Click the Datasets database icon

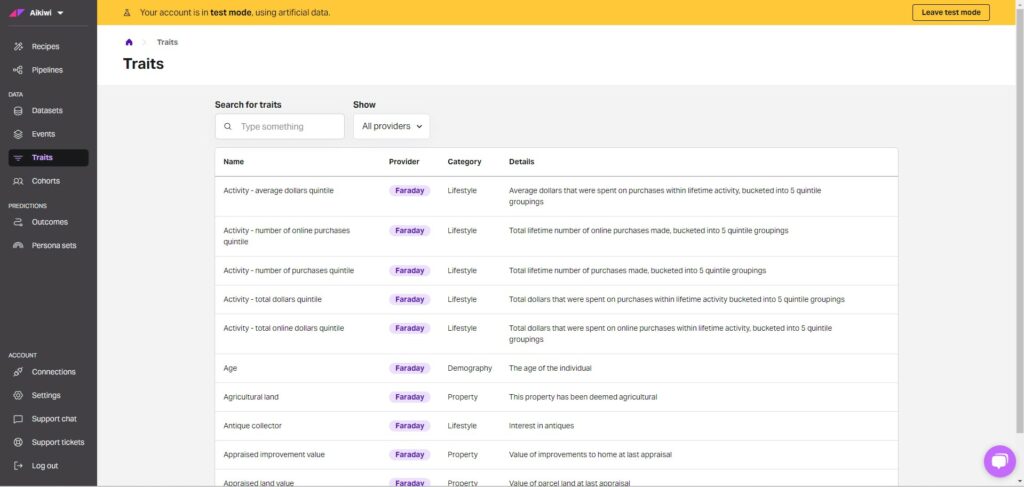(18, 111)
